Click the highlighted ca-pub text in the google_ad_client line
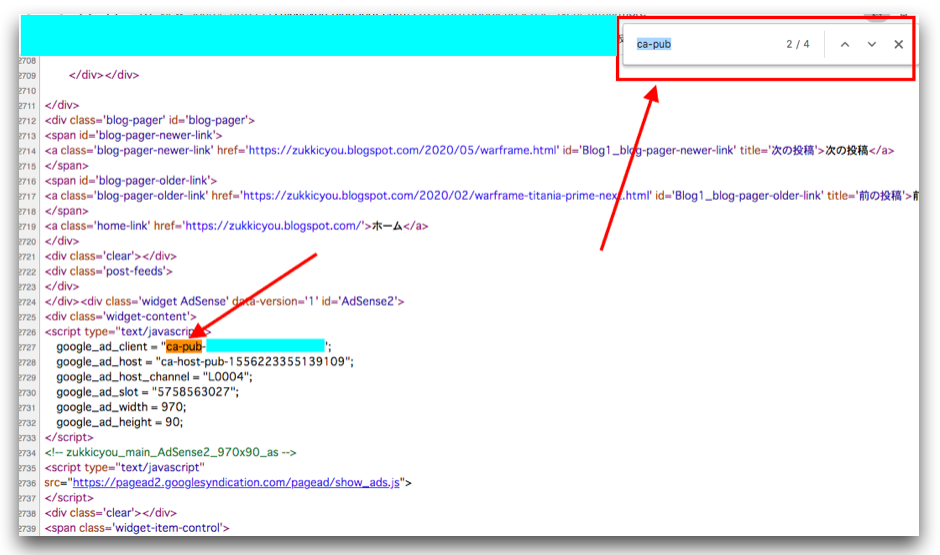 [x=185, y=346]
